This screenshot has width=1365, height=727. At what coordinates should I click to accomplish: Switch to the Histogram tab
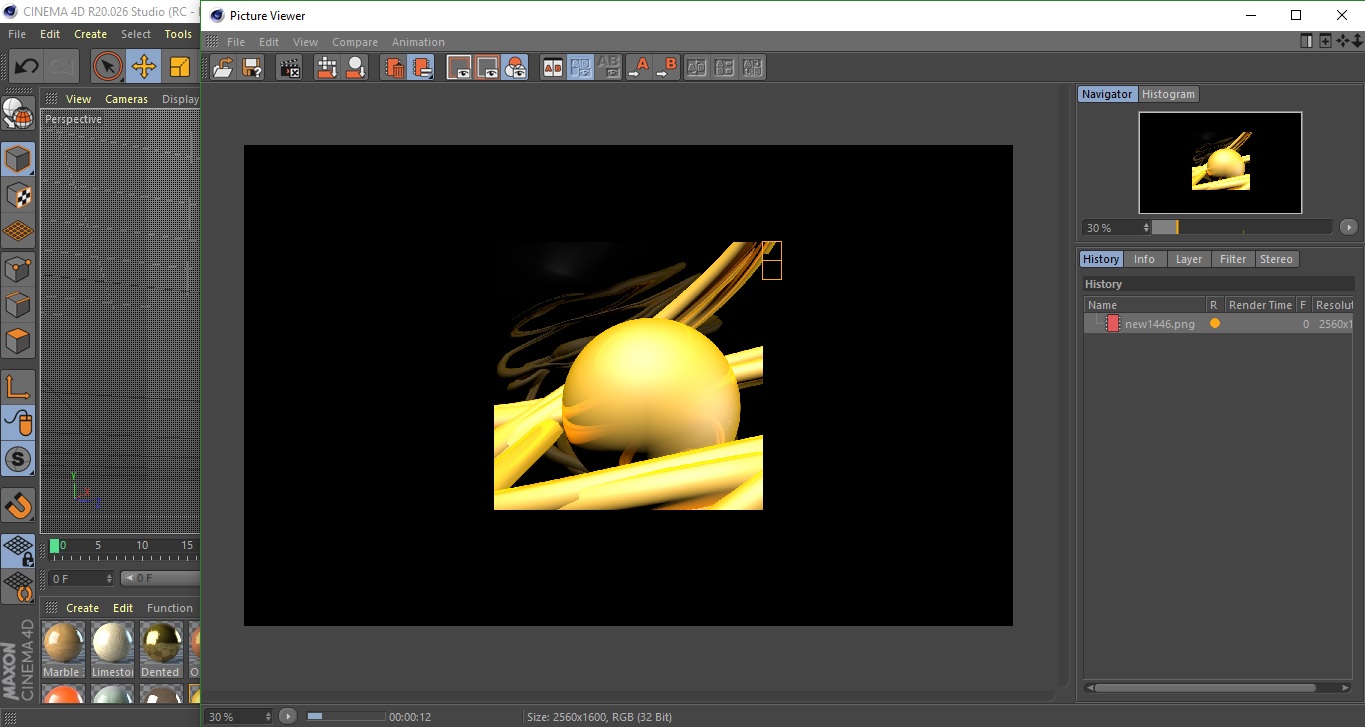(x=1168, y=94)
